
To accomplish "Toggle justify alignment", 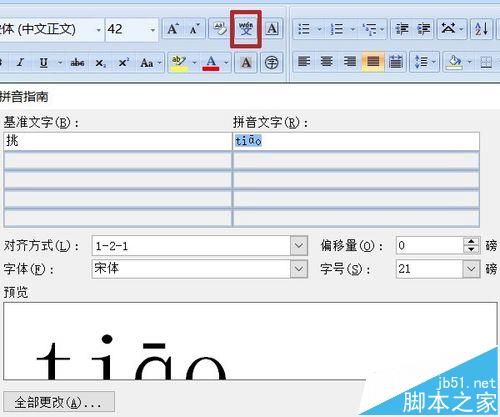I will (373, 62).
